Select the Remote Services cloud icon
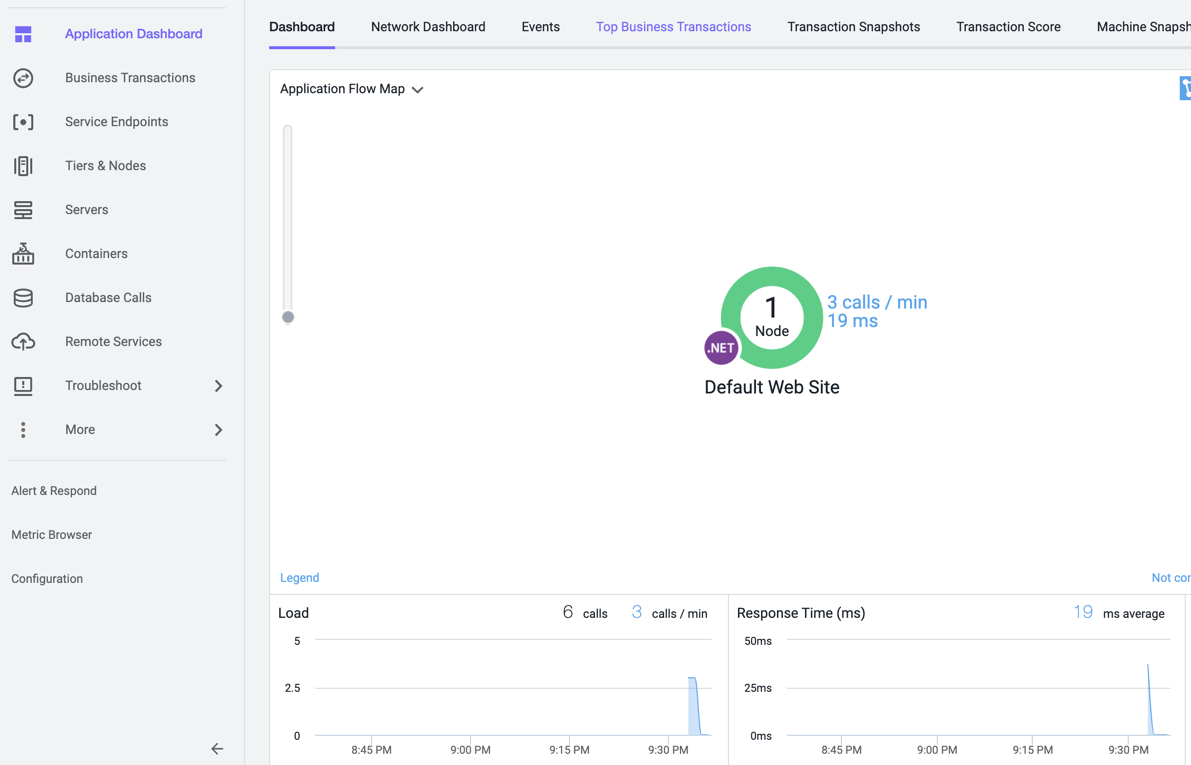 coord(23,342)
